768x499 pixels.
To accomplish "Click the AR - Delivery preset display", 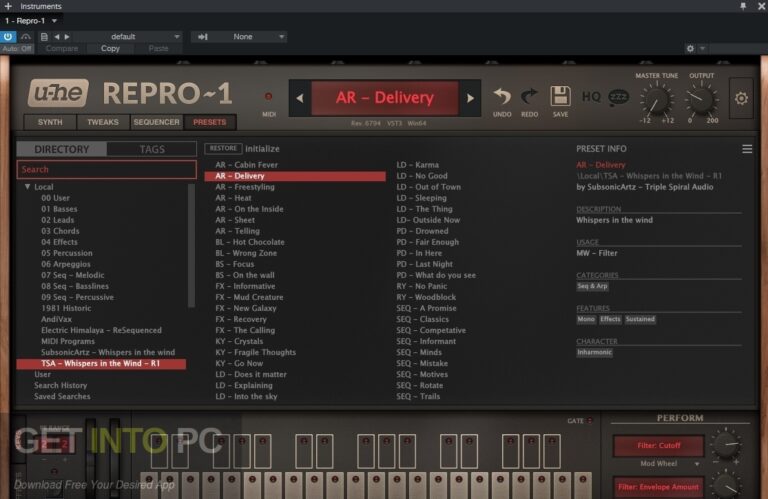I will (x=384, y=97).
